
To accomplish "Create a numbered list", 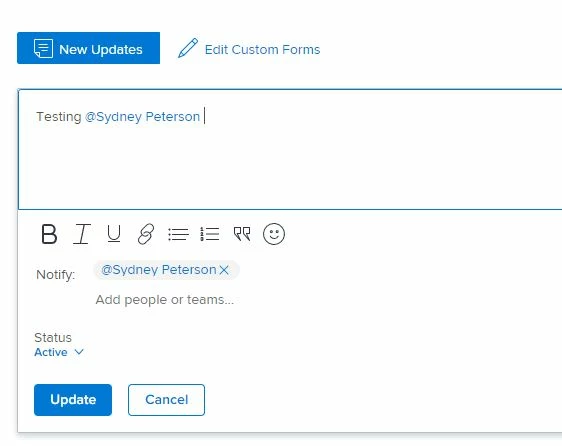I will coord(210,234).
